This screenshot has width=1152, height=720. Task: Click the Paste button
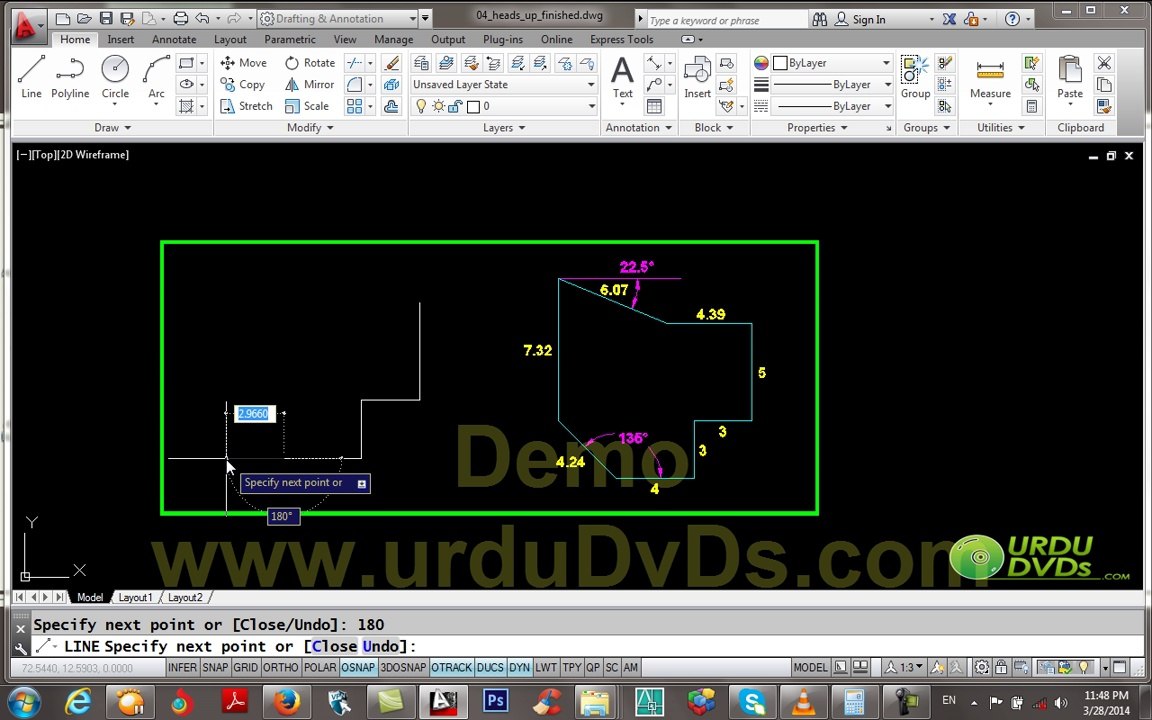[x=1070, y=77]
